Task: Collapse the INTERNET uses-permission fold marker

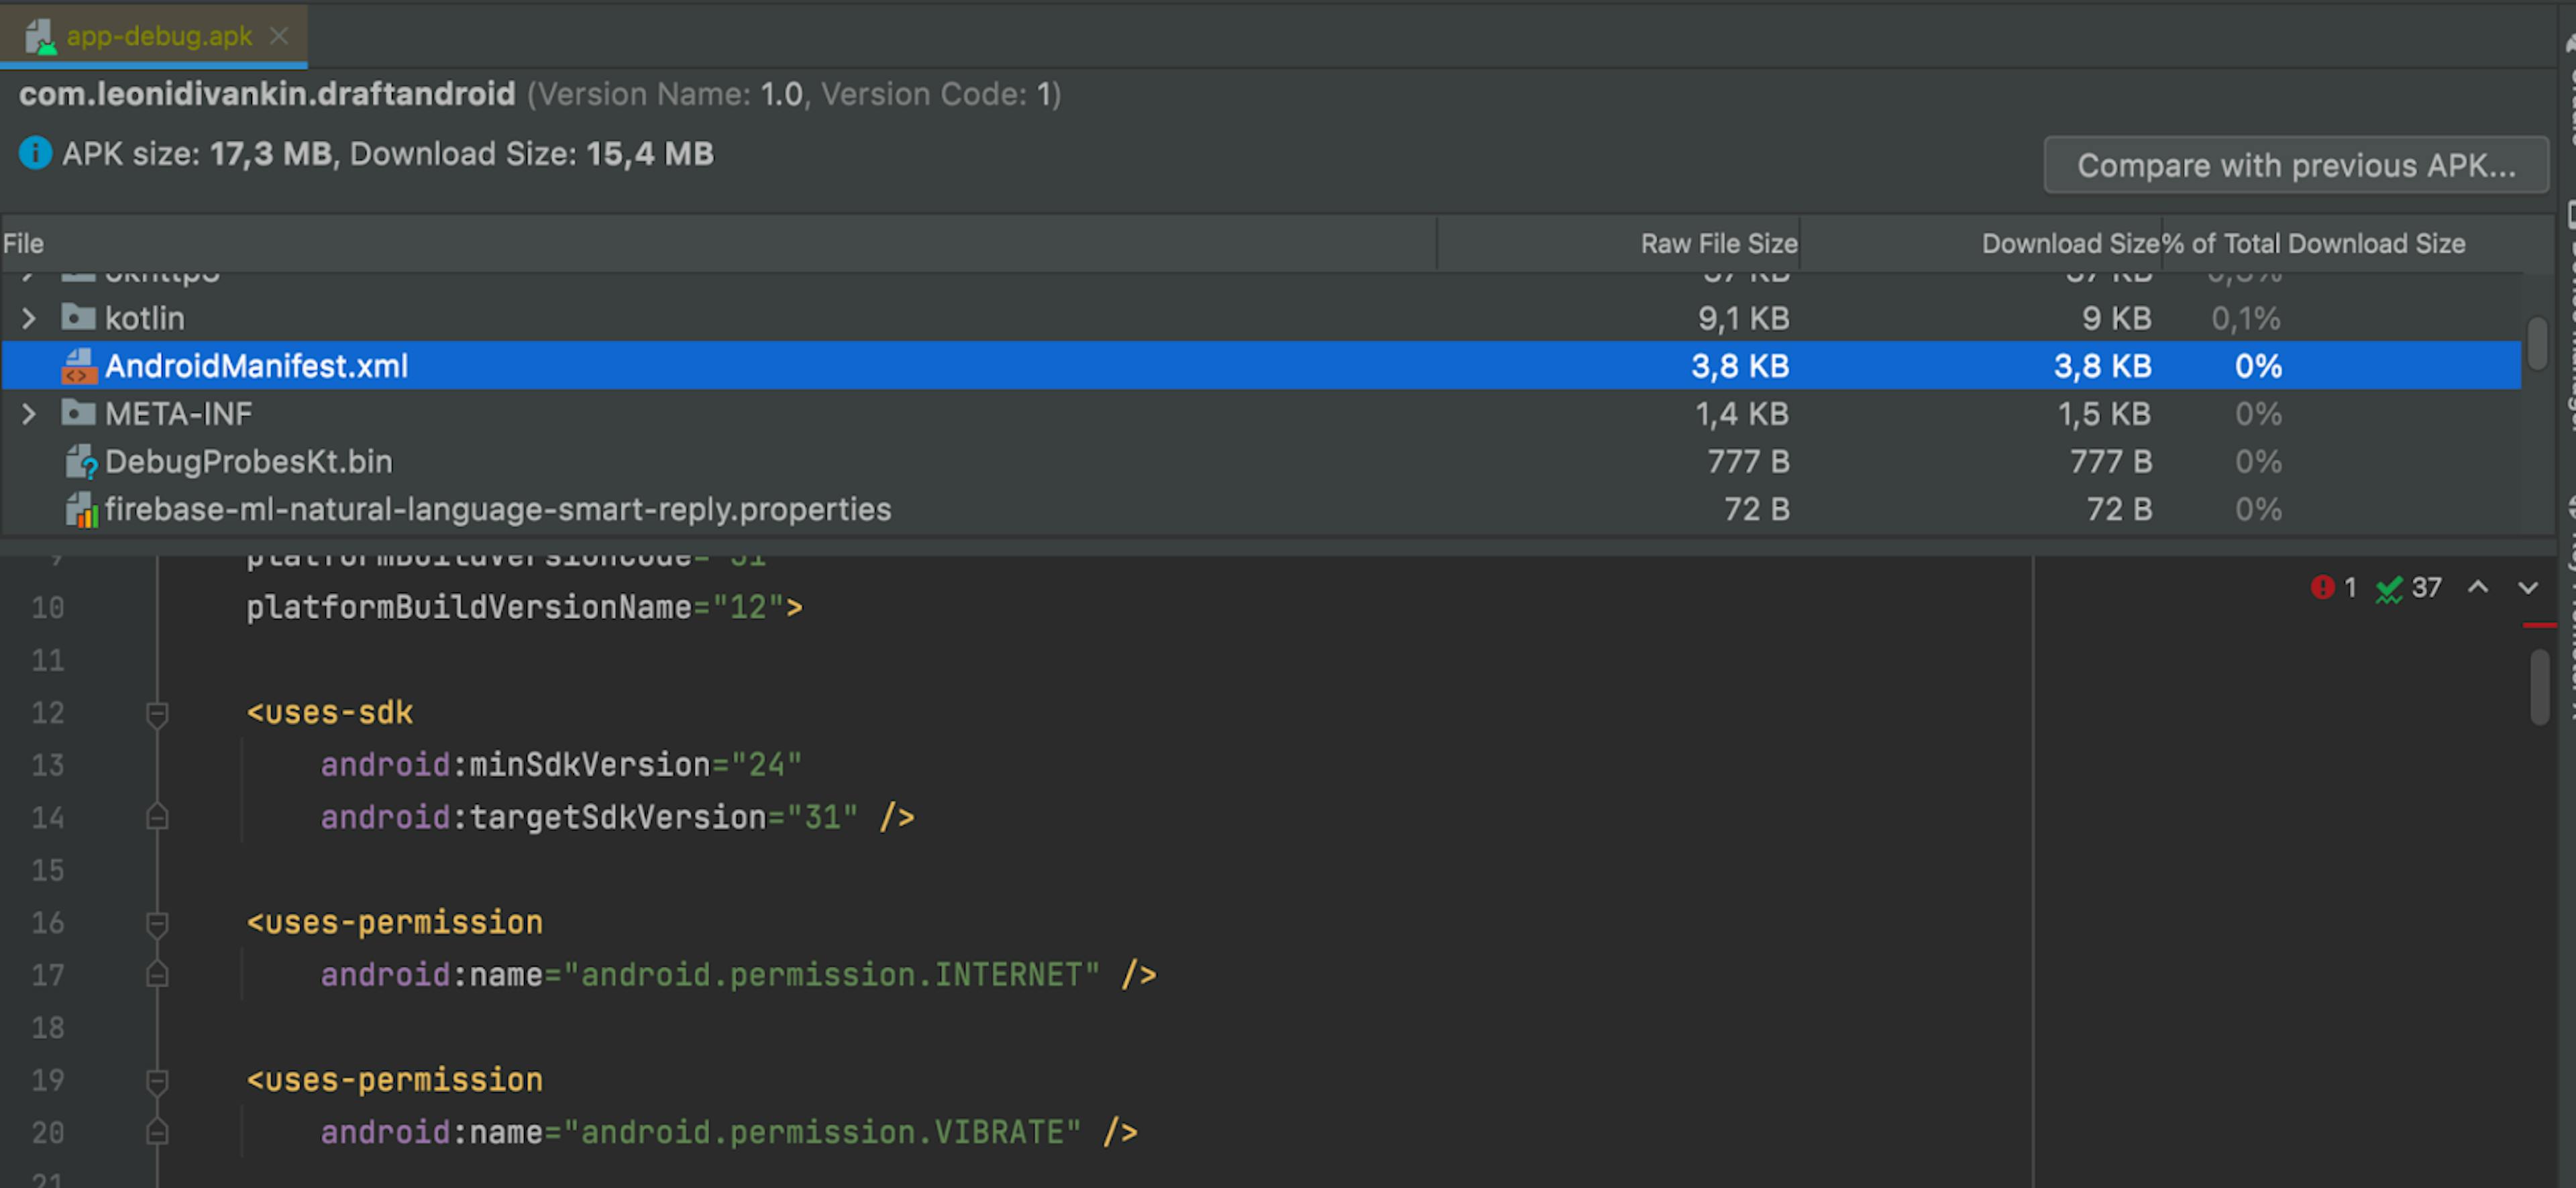Action: coord(157,923)
